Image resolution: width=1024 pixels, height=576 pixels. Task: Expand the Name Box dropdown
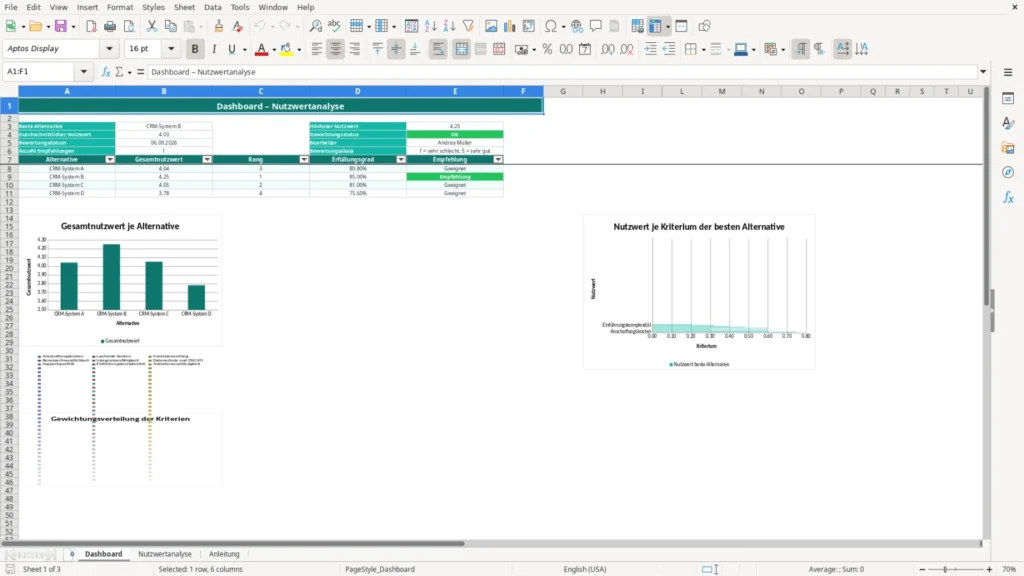pyautogui.click(x=84, y=72)
